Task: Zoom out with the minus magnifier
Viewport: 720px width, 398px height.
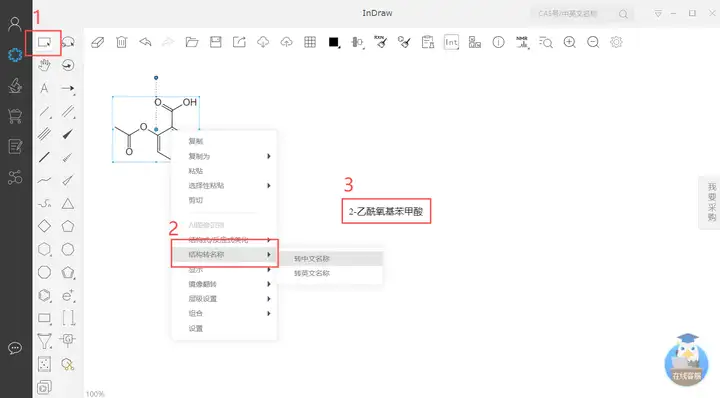Action: (593, 42)
